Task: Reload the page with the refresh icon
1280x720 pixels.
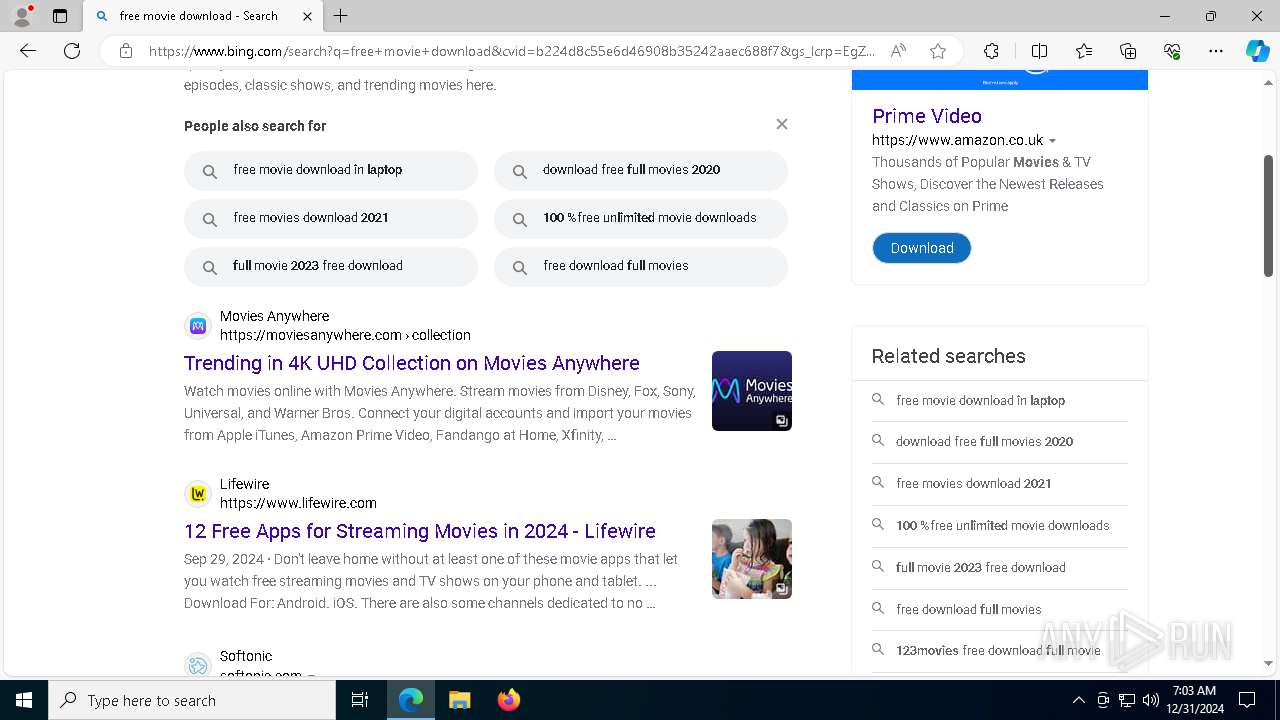Action: coord(72,51)
